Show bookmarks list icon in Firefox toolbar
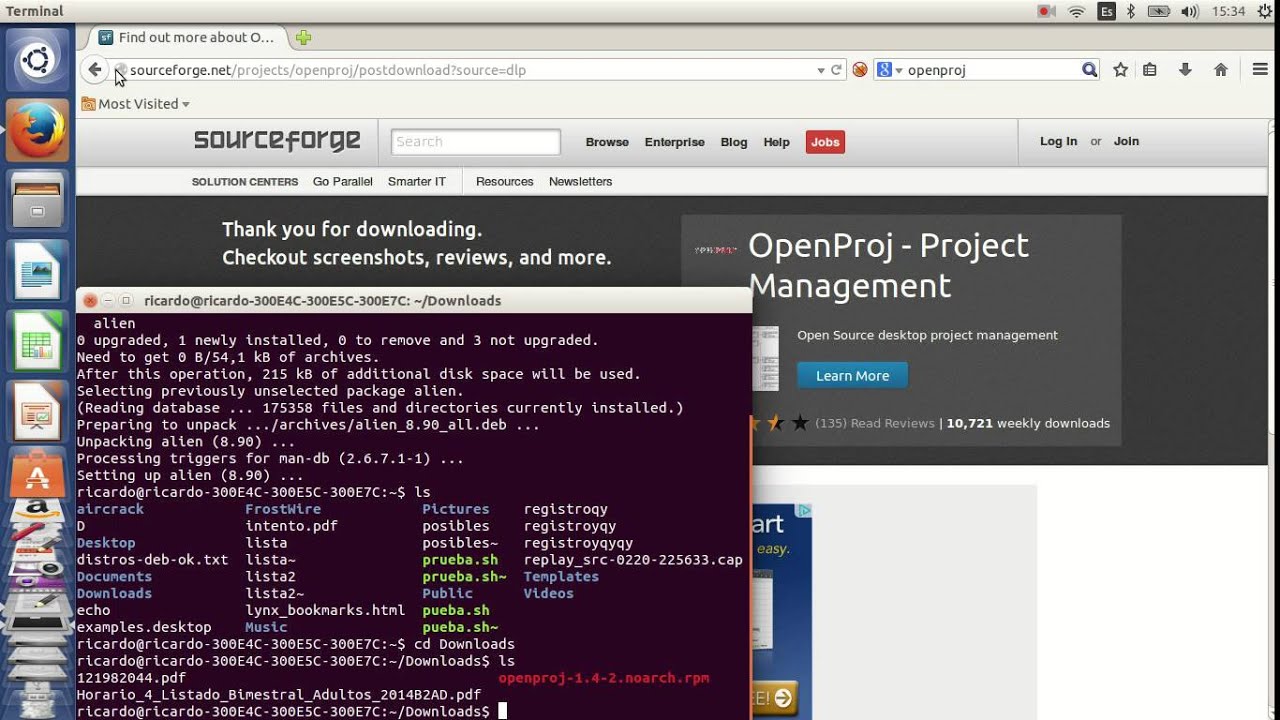The height and width of the screenshot is (720, 1280). coord(1150,70)
